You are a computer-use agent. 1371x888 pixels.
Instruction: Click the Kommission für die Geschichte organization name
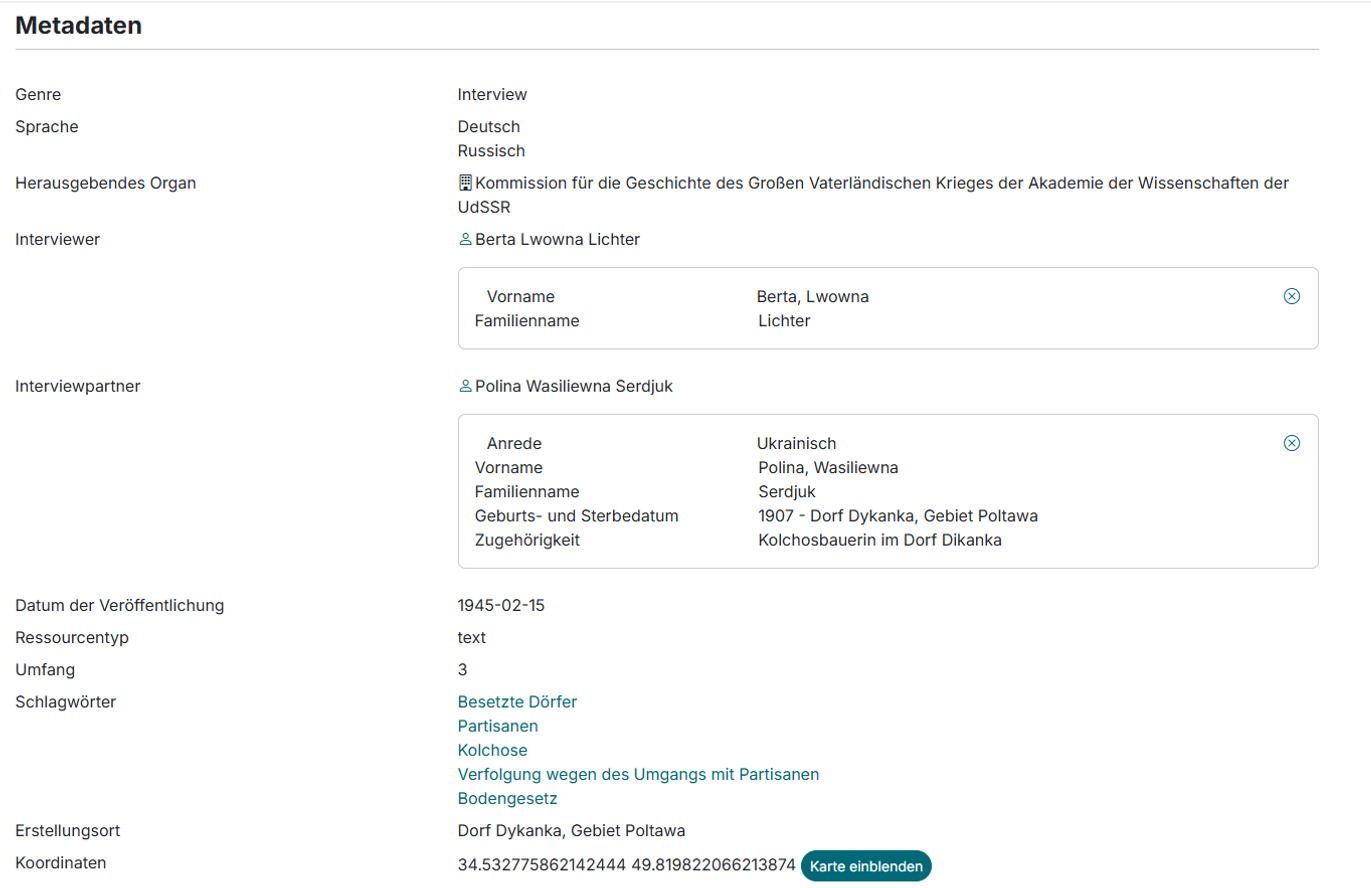pos(874,195)
